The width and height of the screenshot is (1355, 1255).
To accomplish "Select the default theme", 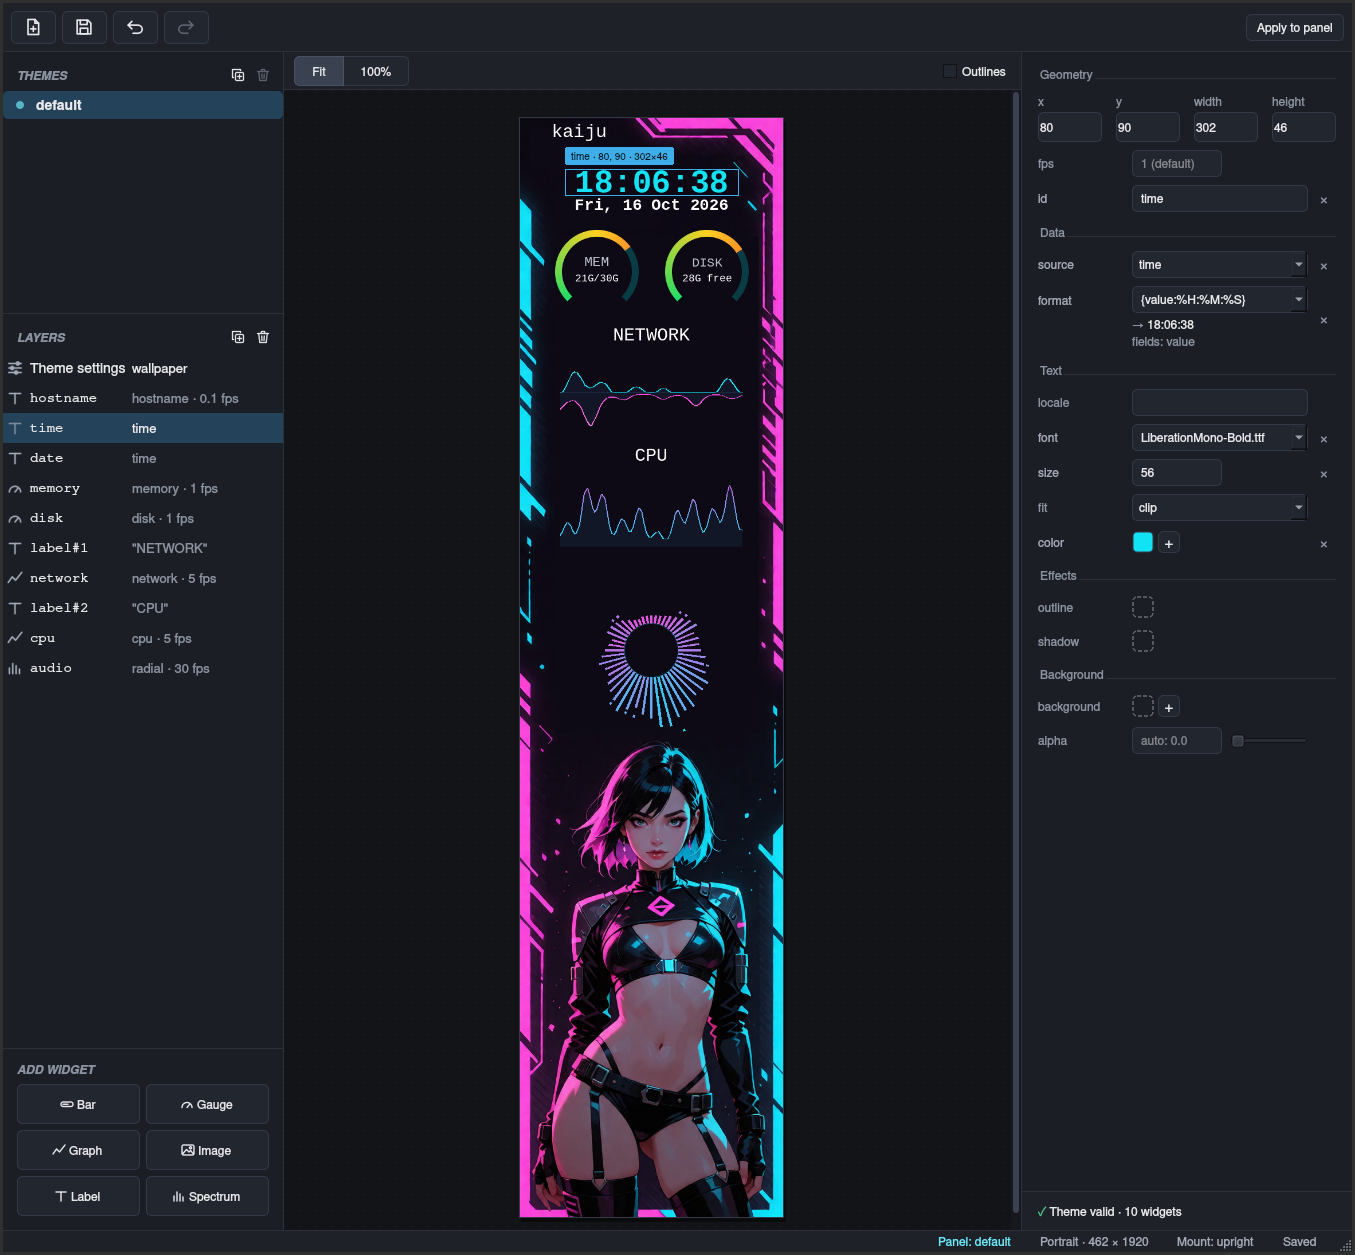I will click(143, 105).
